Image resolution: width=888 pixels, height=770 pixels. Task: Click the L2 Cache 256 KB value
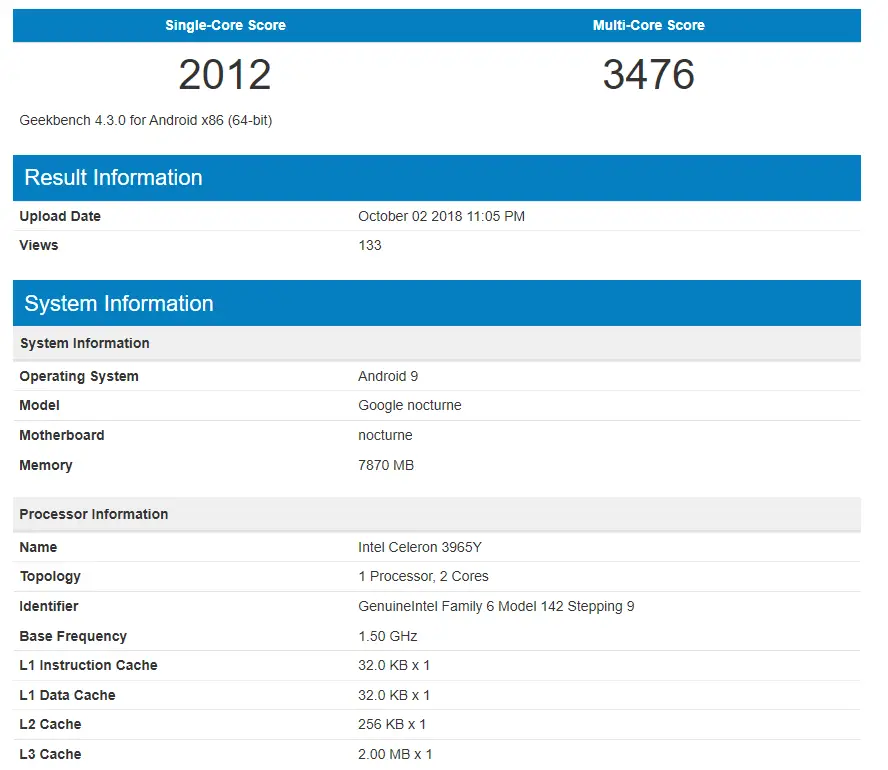pos(392,724)
